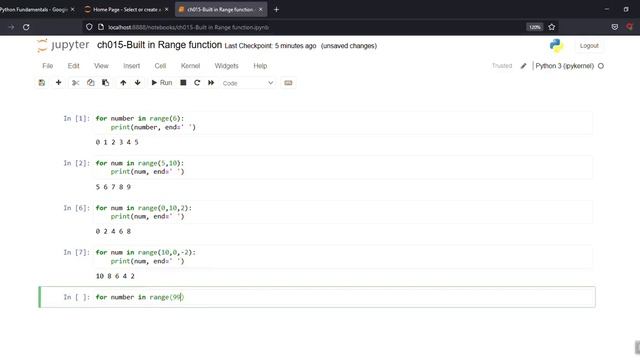The height and width of the screenshot is (360, 640).
Task: Close the ch015-Built in Range function tab
Action: coord(261,9)
